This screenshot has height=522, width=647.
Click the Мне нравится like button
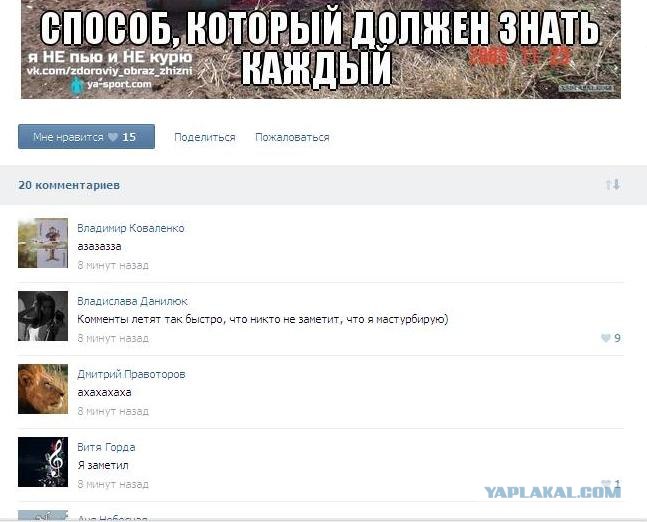(86, 137)
